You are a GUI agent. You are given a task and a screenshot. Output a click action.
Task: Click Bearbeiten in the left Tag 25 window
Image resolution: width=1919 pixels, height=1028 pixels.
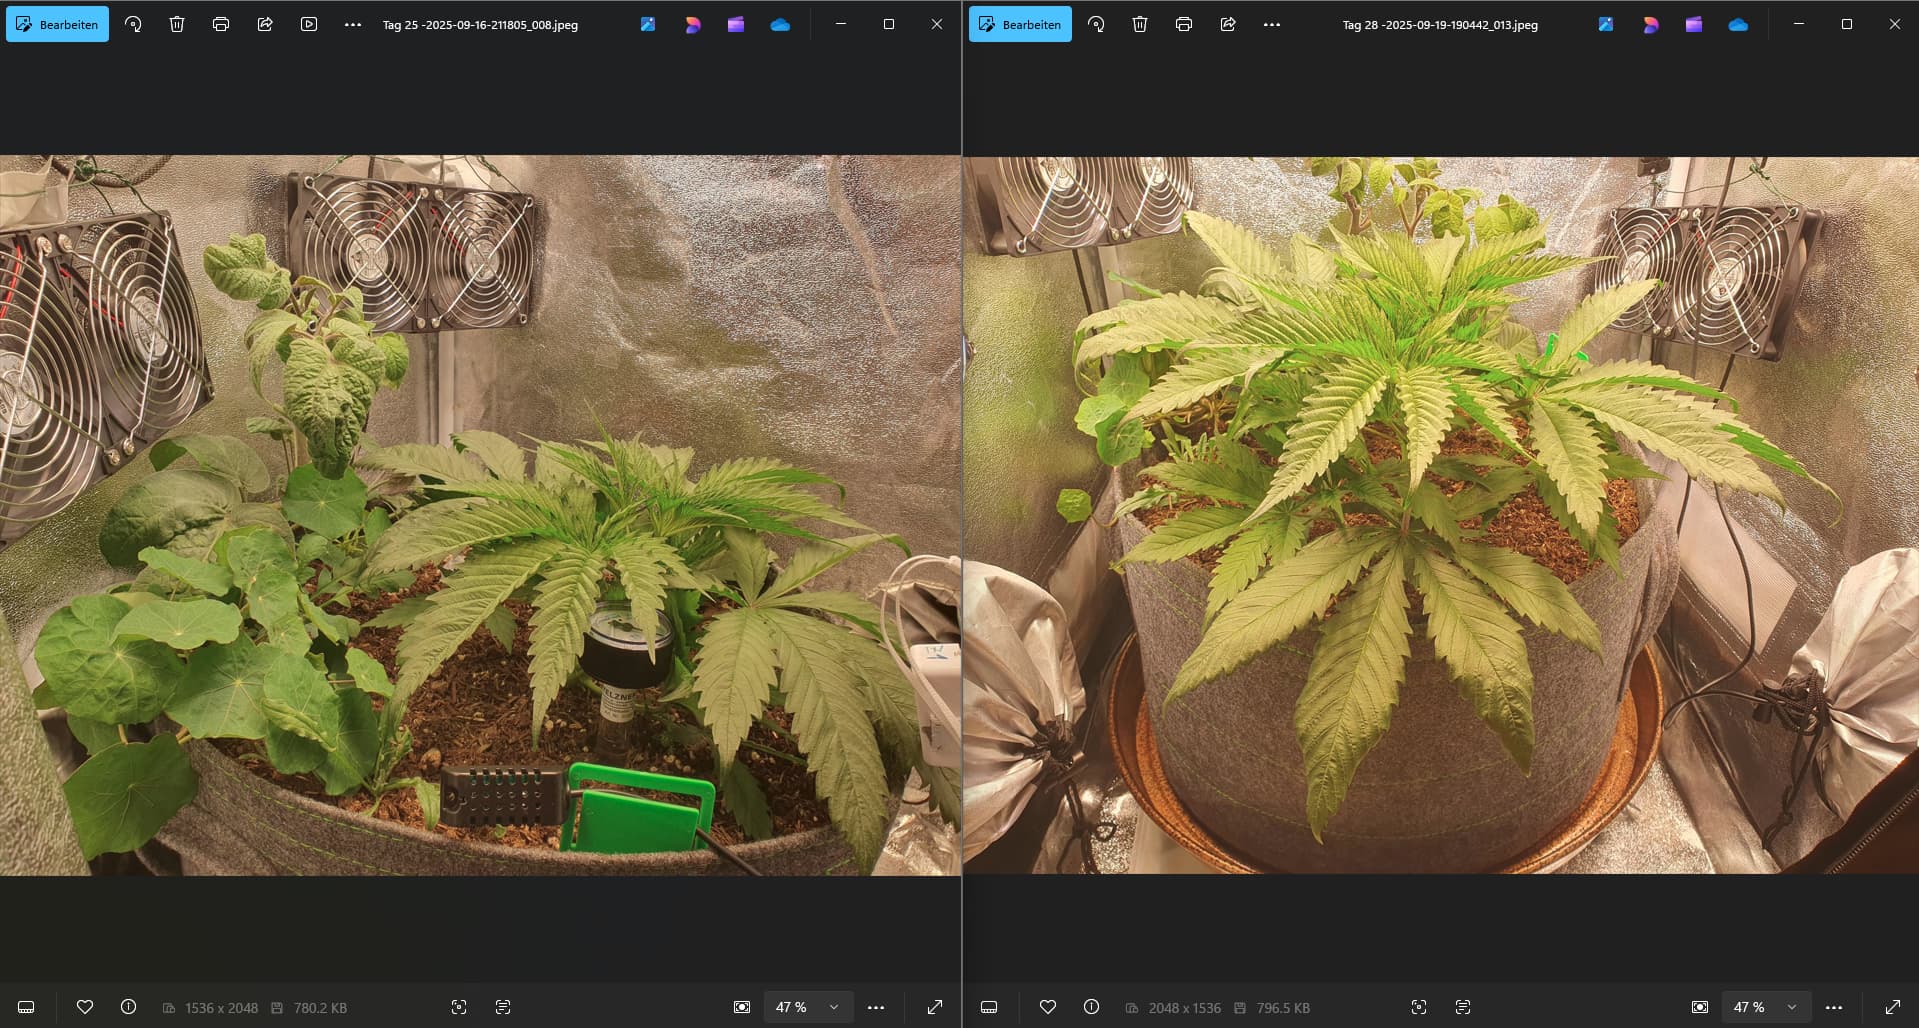point(58,25)
